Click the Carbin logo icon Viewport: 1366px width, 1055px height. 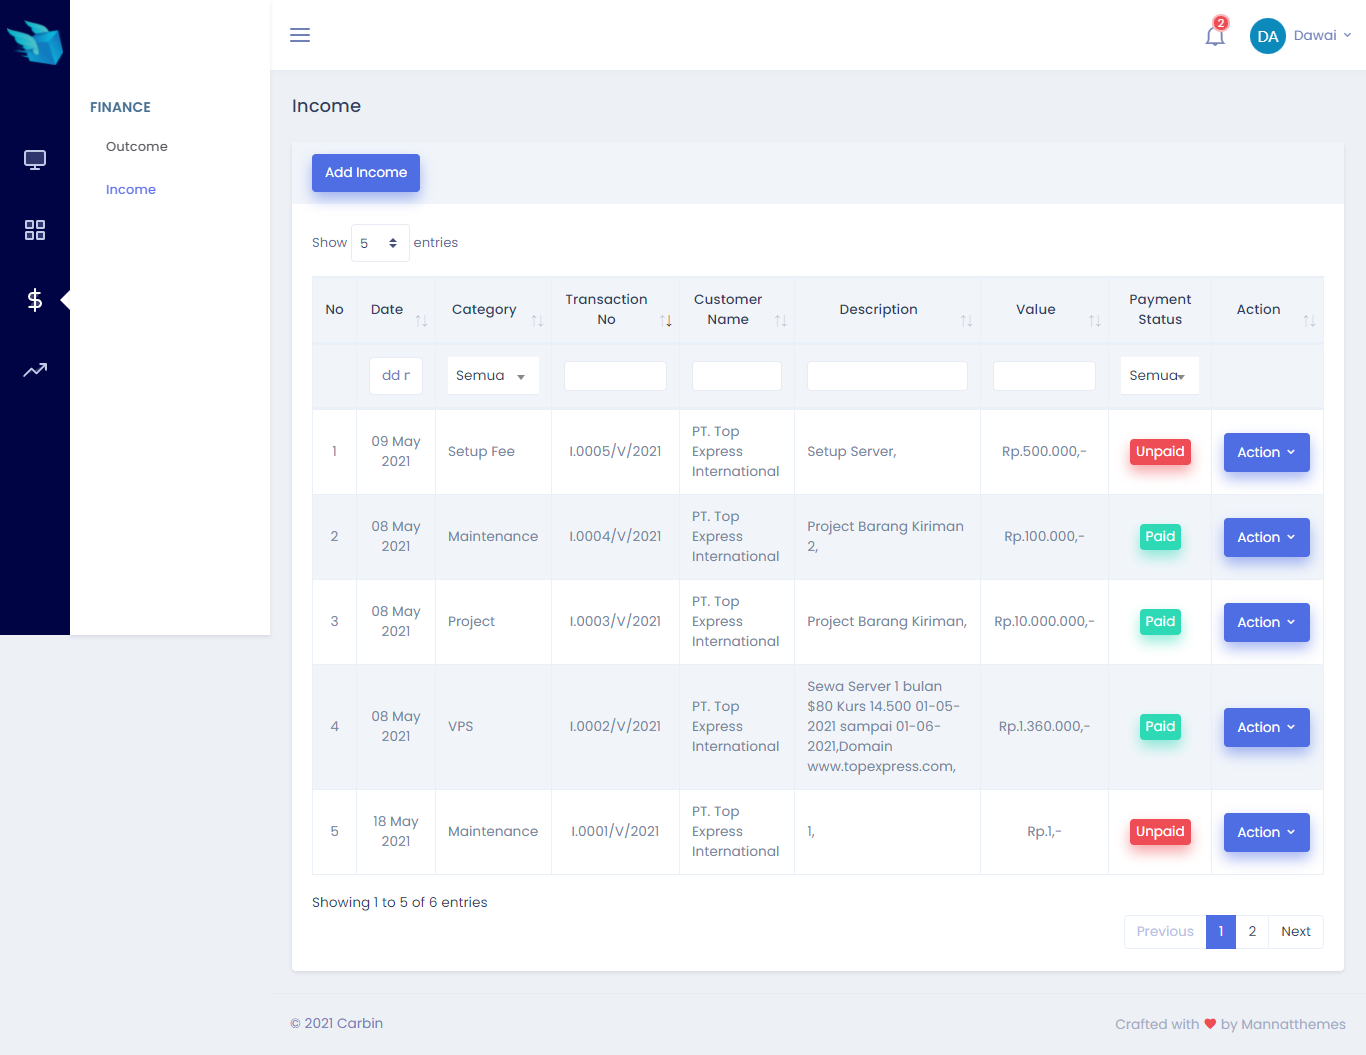tap(35, 42)
